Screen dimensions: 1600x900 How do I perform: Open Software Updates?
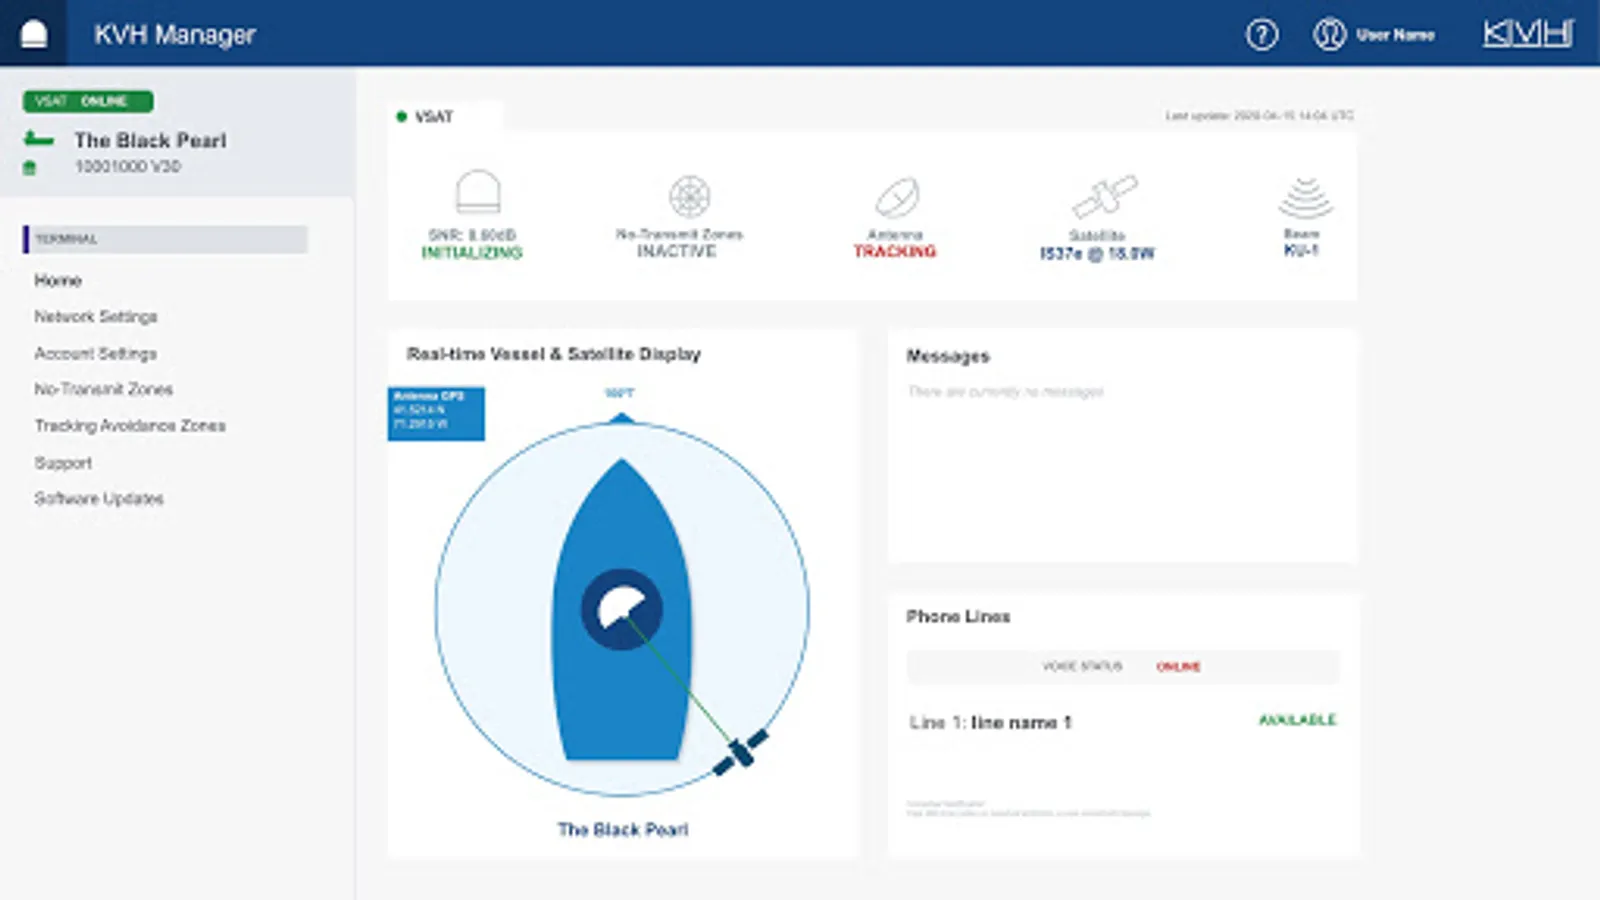click(x=99, y=498)
